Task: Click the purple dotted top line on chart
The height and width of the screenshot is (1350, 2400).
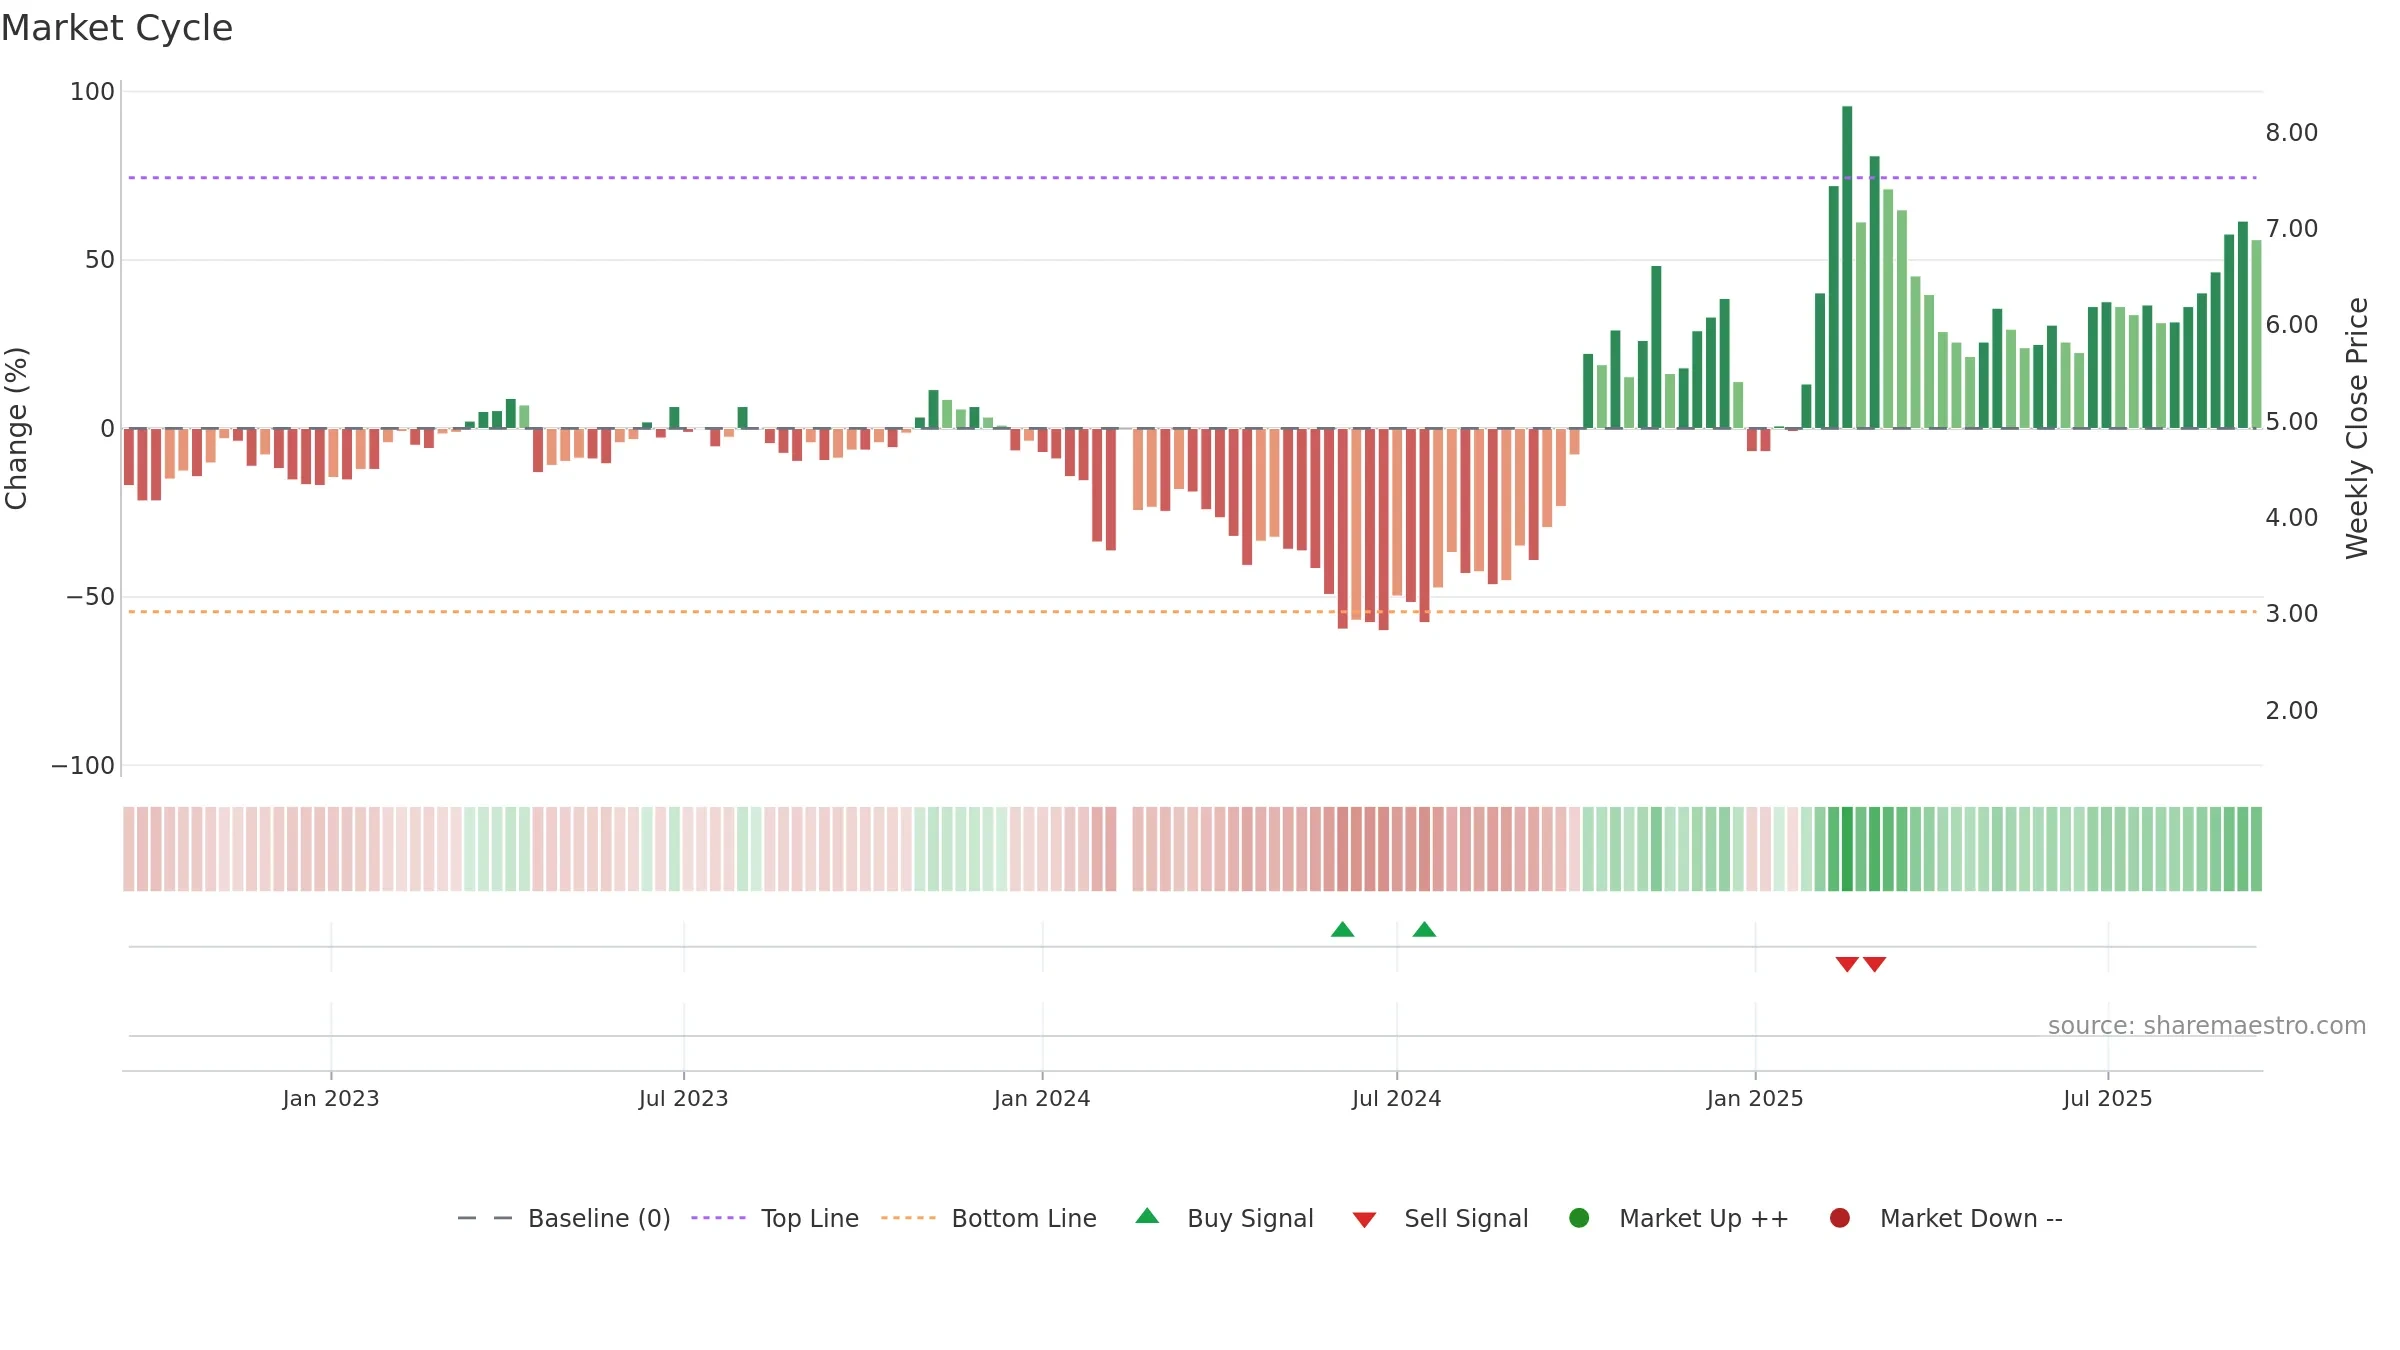Action: 1192,178
